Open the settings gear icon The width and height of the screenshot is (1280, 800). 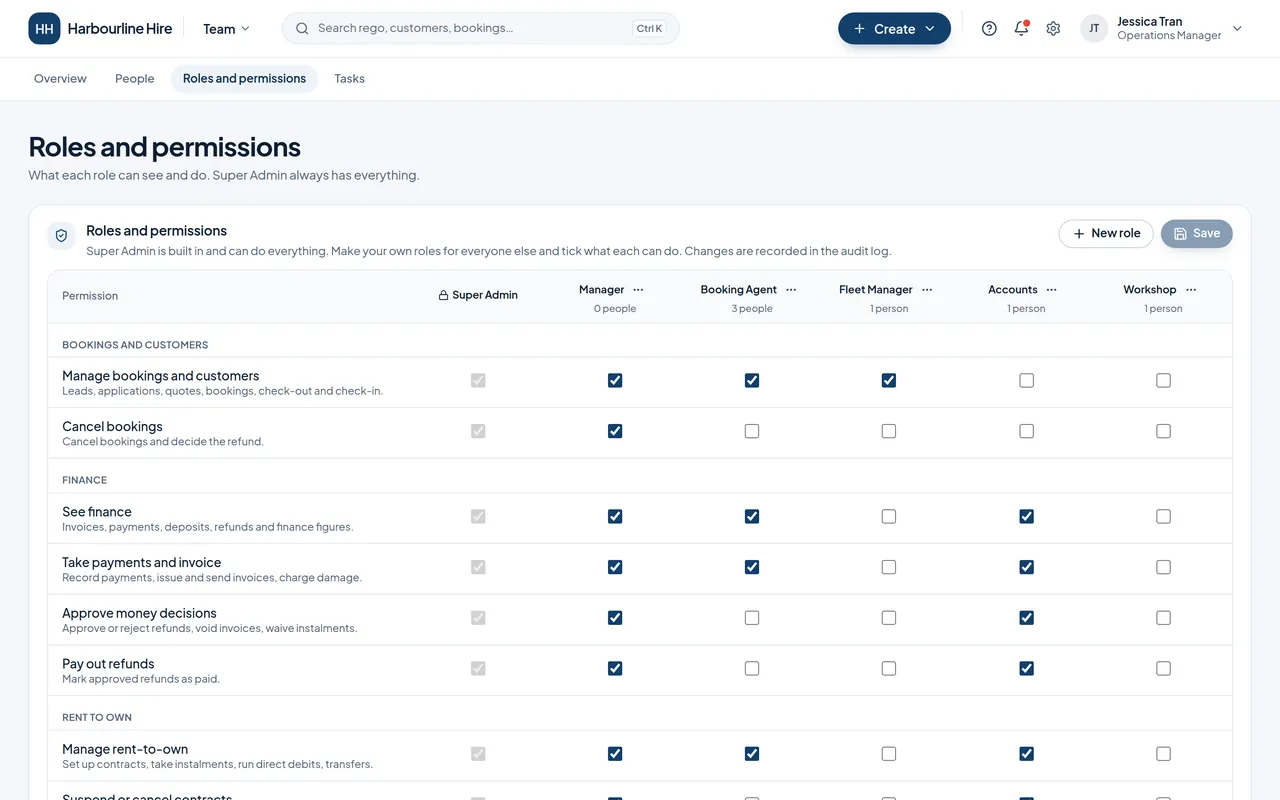click(x=1053, y=29)
